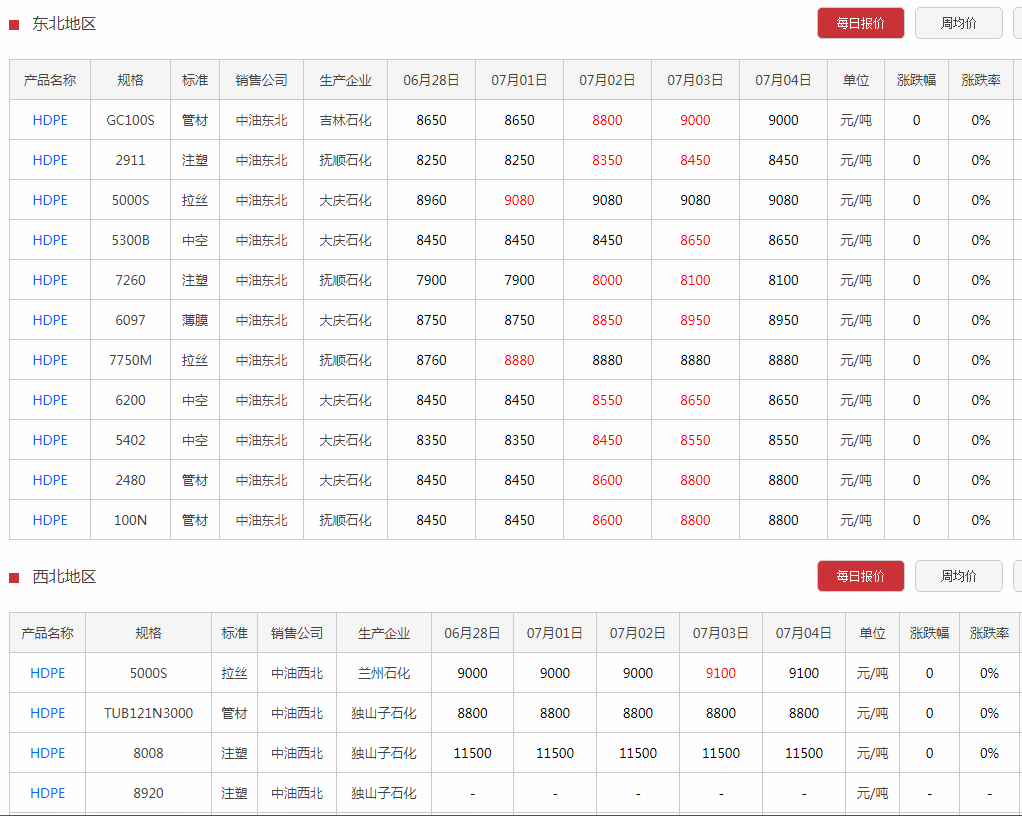Viewport: 1022px width, 816px height.
Task: Select 吉林石化 producer cell
Action: 345,120
